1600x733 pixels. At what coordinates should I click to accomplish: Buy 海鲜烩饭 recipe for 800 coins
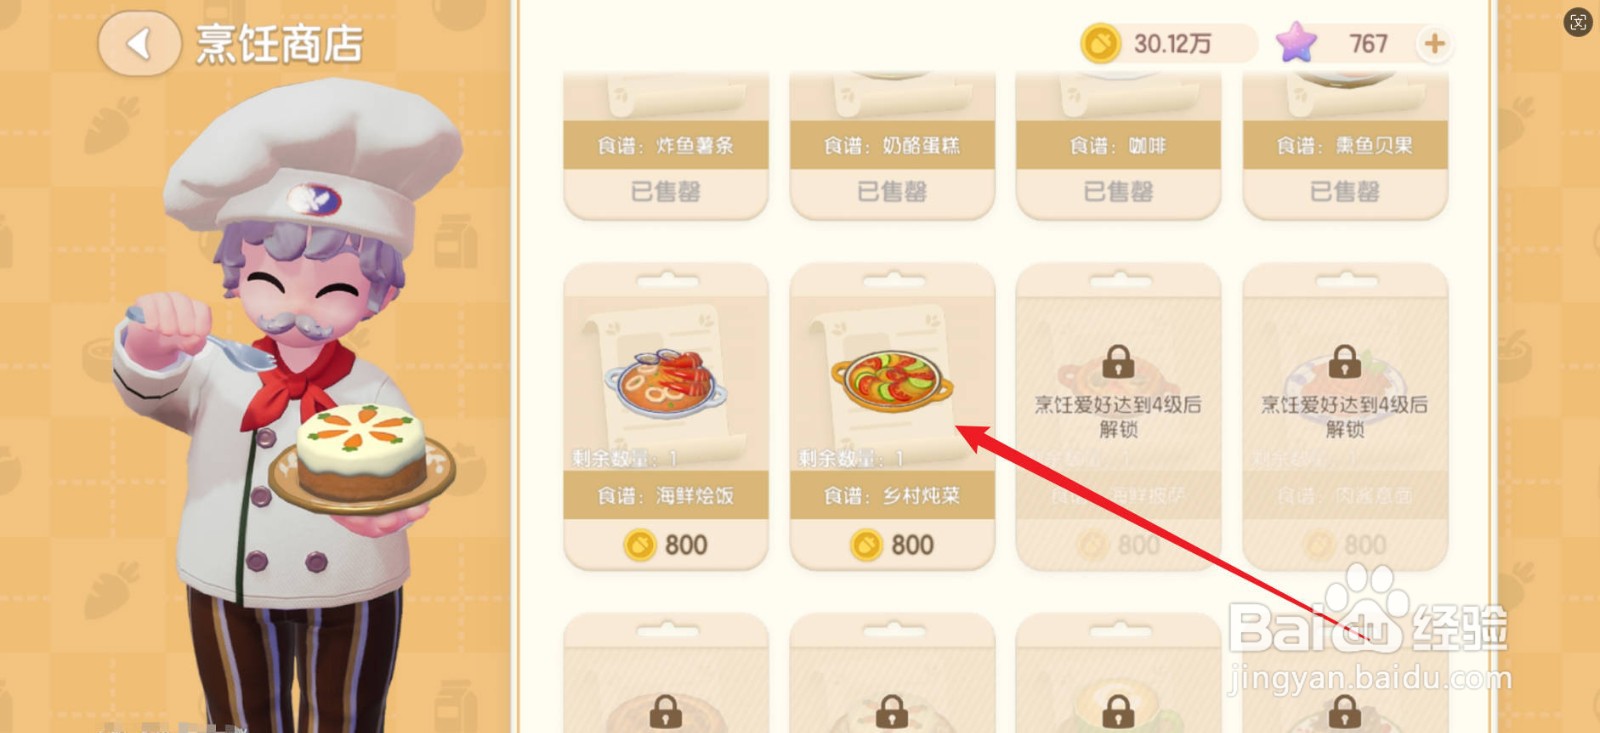(666, 545)
